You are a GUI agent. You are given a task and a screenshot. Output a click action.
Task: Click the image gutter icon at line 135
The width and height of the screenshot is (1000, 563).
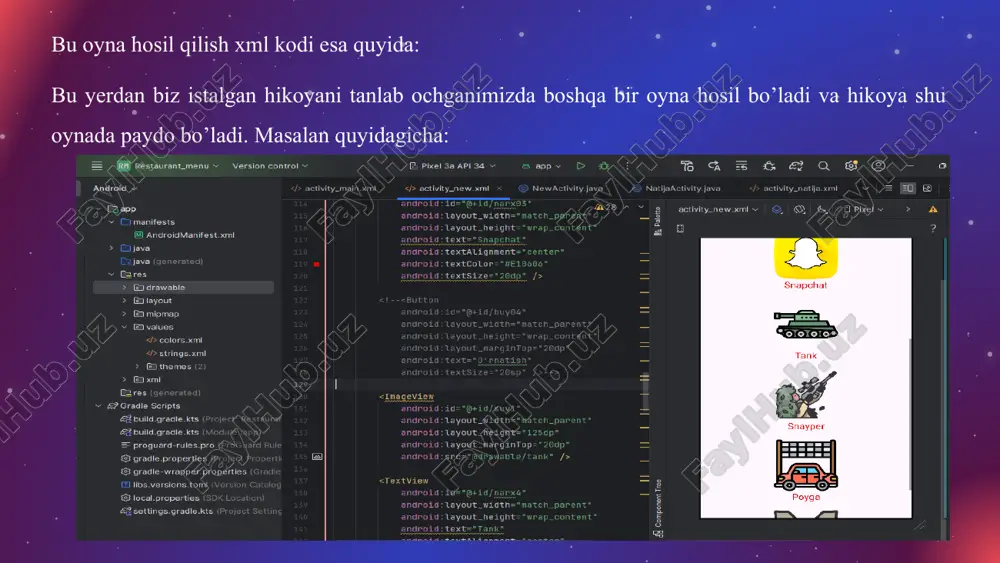[317, 457]
